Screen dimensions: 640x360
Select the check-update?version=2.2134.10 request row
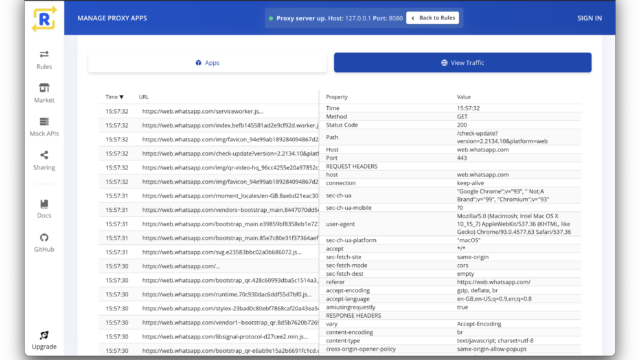point(209,153)
